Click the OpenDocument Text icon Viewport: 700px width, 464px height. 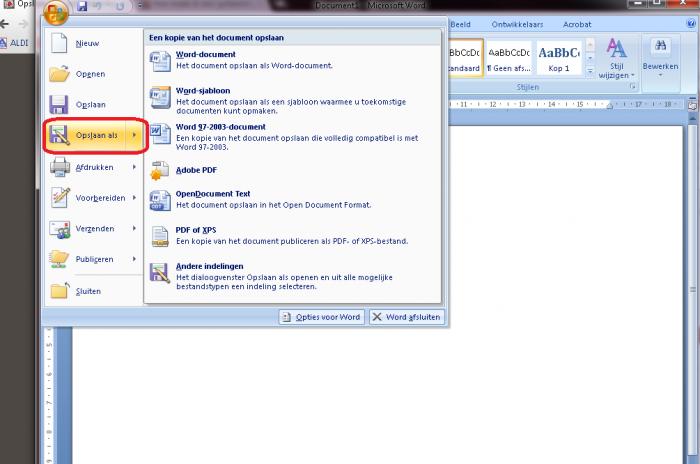click(x=160, y=201)
